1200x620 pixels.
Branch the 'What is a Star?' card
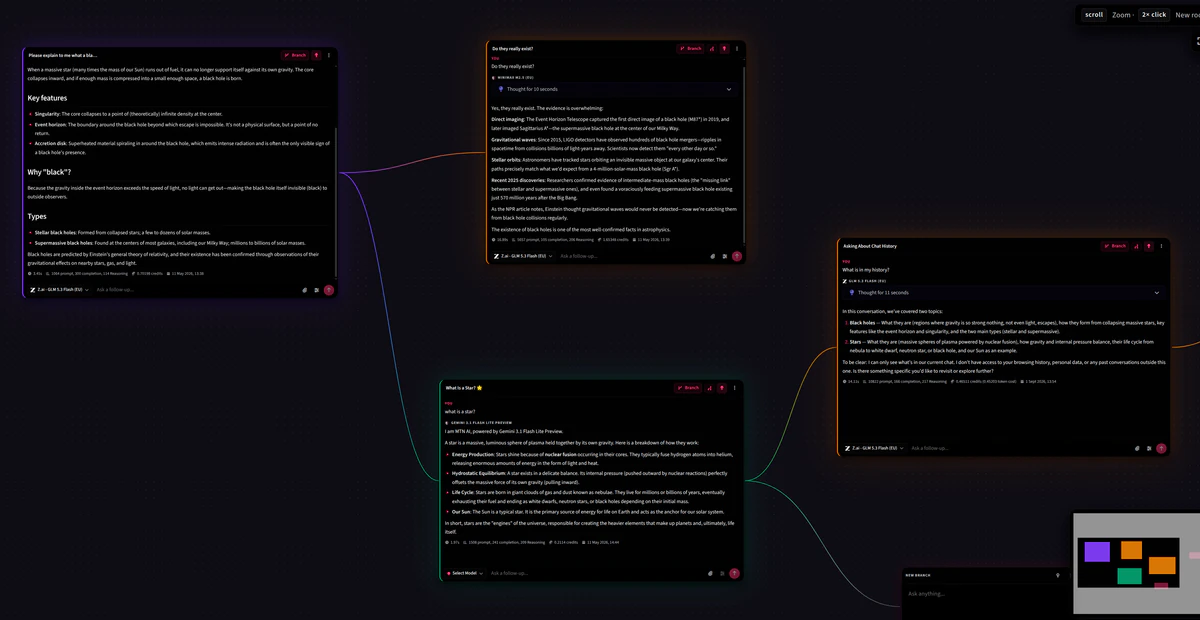[688, 387]
